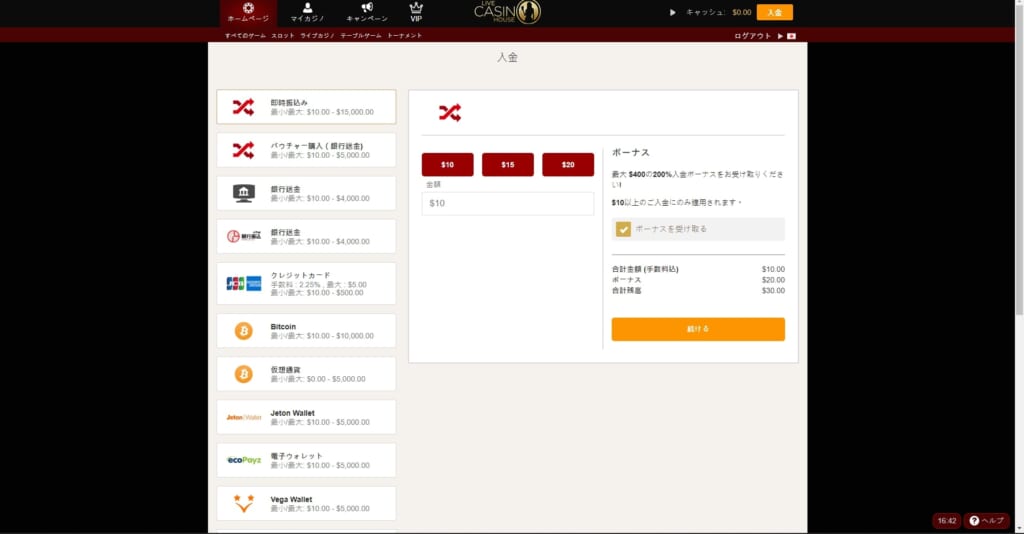Screen dimensions: 1024x534
Task: Open the ホームページ home icon tab
Action: coord(248,12)
